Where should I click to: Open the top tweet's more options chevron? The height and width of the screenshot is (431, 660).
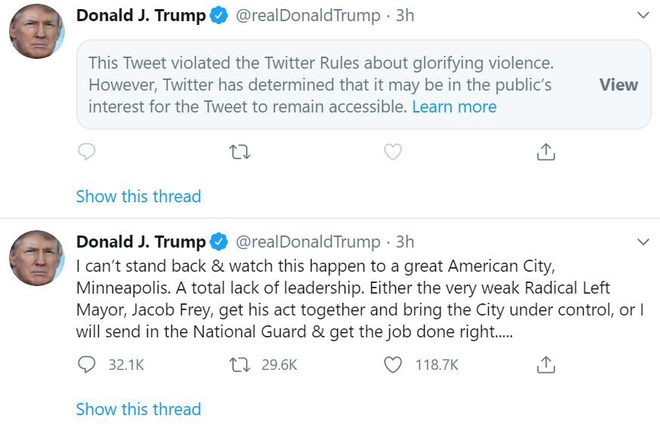tap(643, 17)
